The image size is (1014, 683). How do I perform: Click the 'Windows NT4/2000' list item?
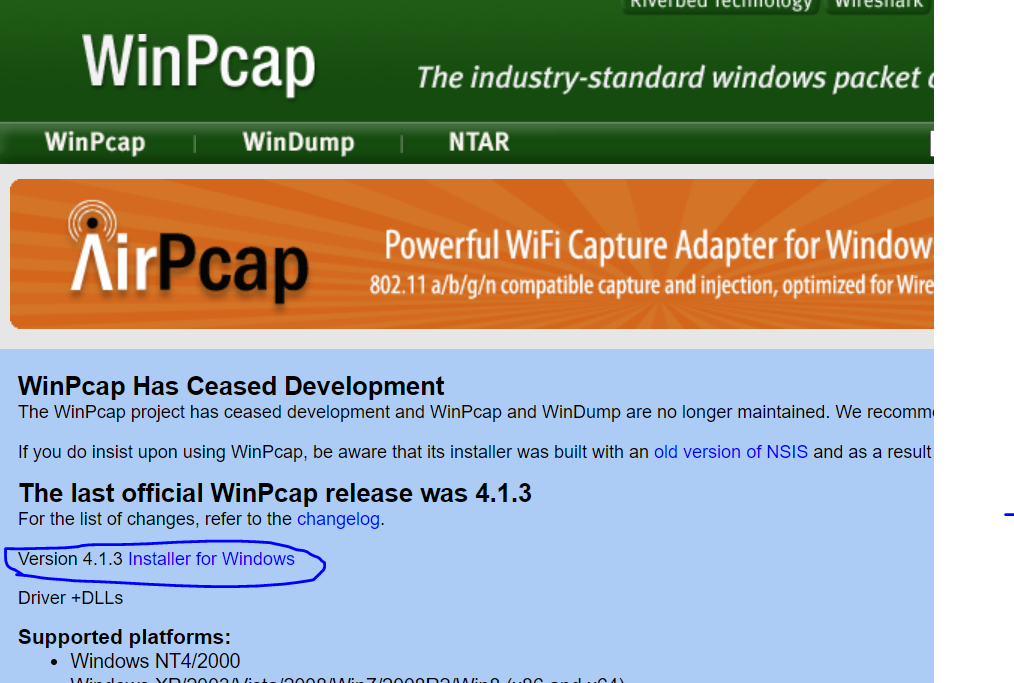[155, 661]
